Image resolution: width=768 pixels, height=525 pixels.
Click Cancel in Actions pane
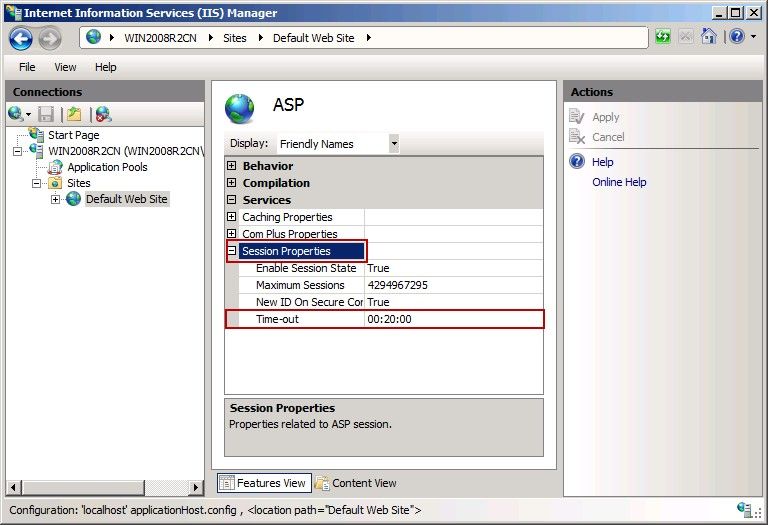[608, 137]
